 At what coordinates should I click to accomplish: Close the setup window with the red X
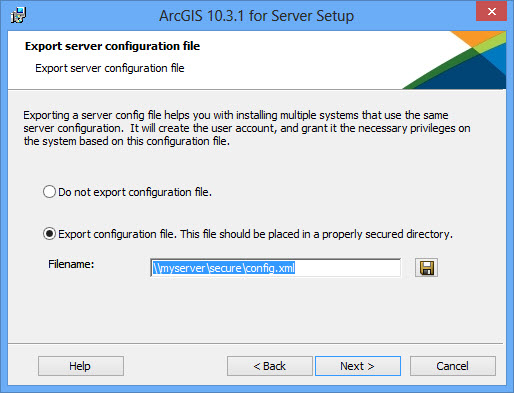pyautogui.click(x=491, y=11)
